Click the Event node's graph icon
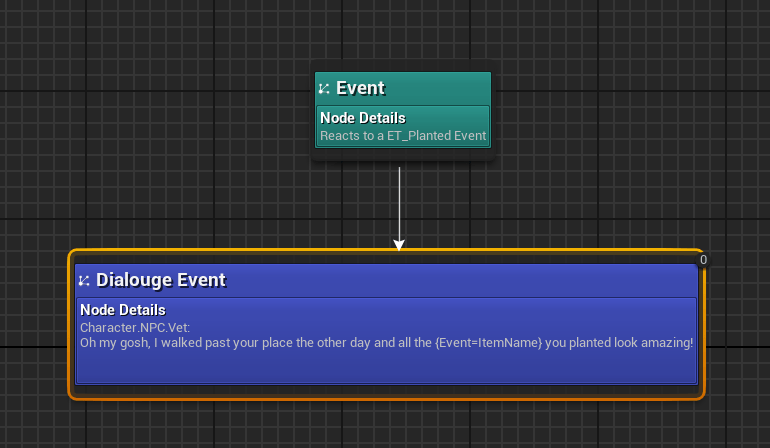Viewport: 770px width, 448px height. click(324, 89)
